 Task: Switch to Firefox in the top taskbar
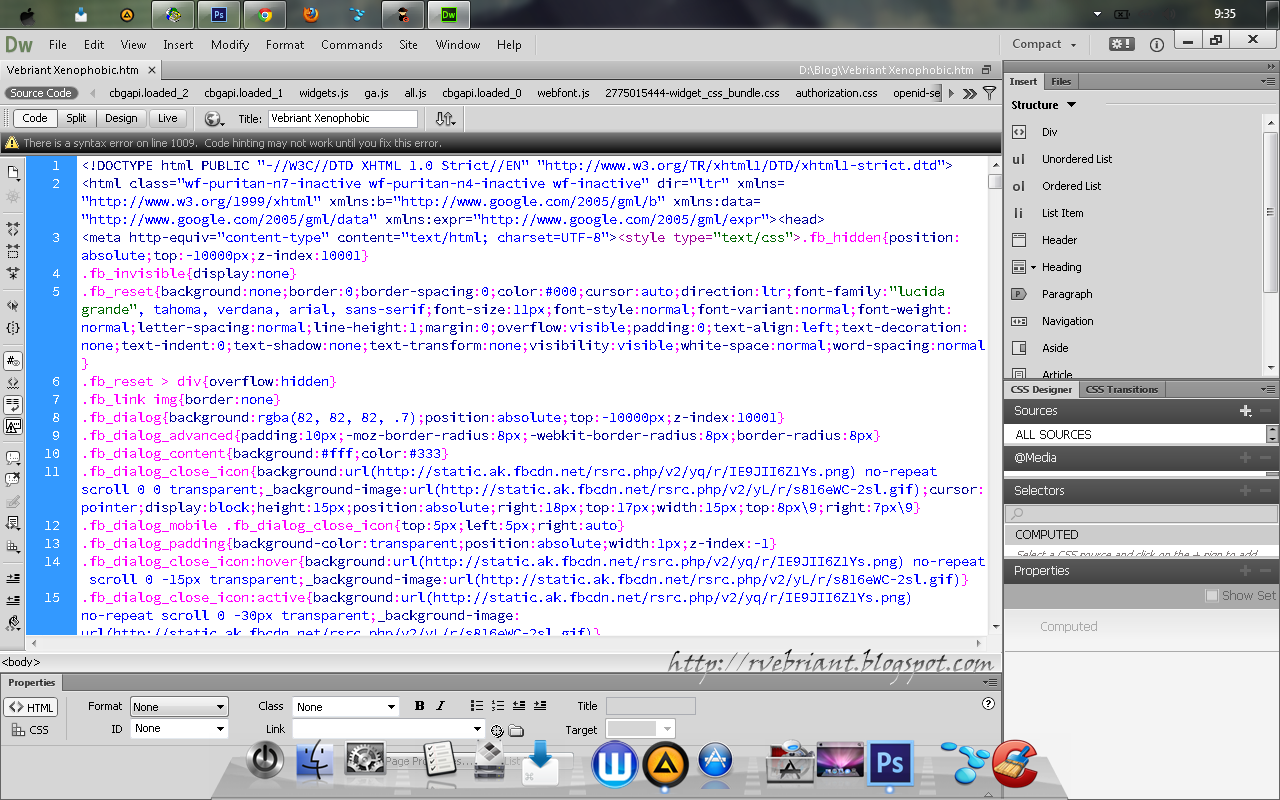coord(311,14)
